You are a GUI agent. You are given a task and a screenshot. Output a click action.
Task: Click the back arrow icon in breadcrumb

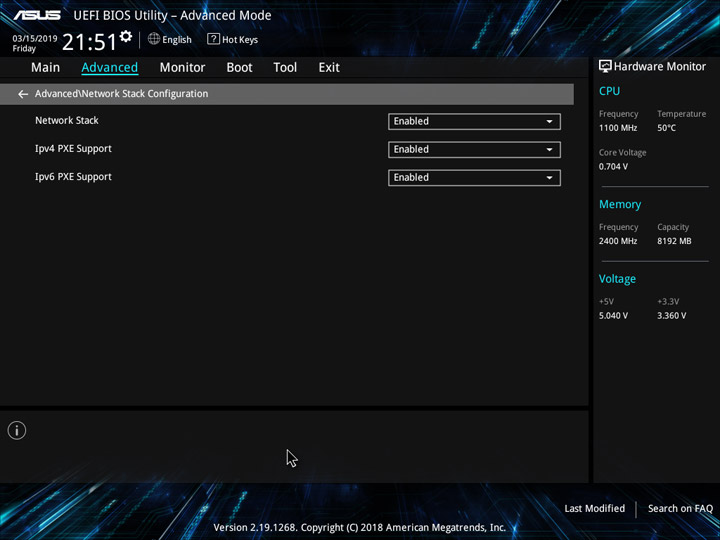23,94
